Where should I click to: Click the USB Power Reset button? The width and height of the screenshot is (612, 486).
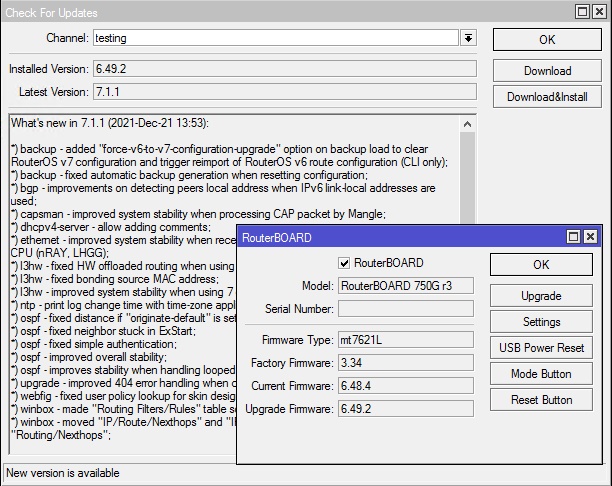(541, 347)
